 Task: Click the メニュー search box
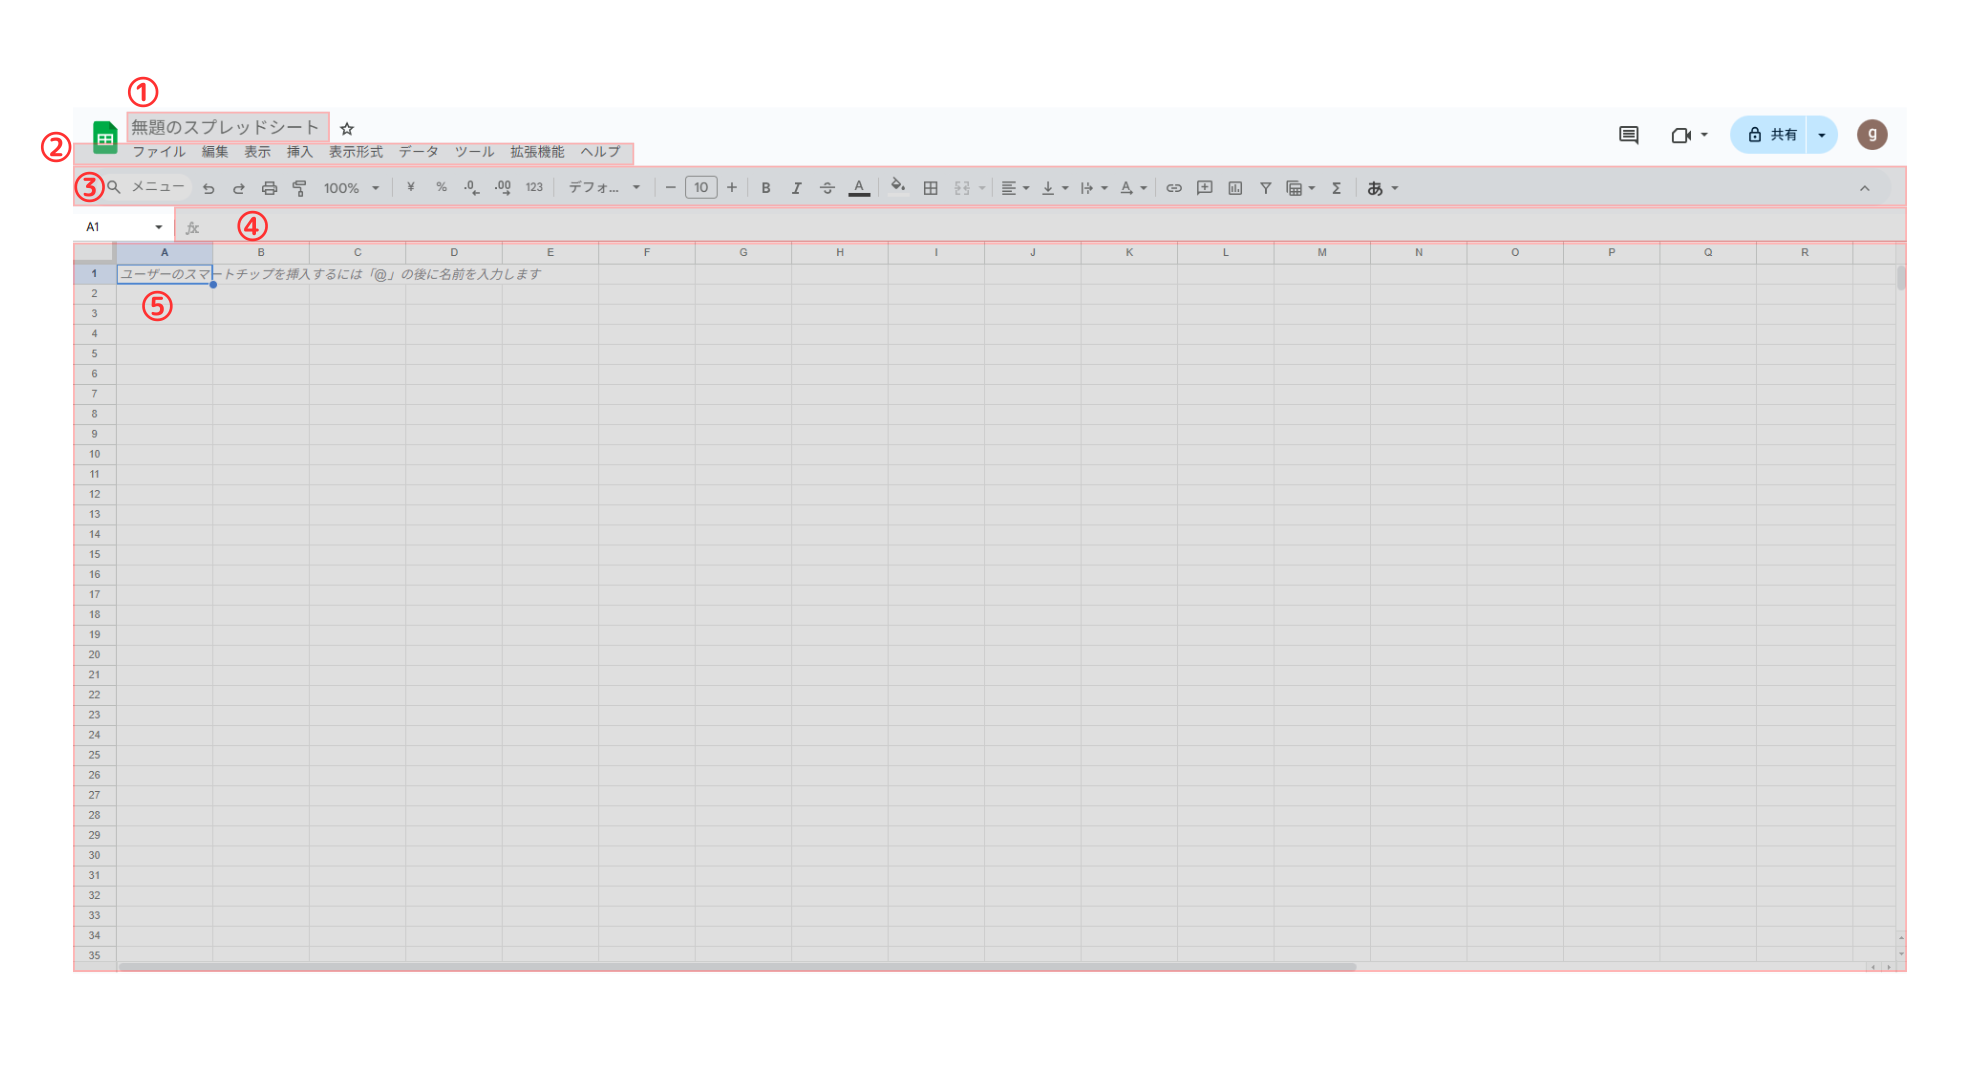pos(147,187)
